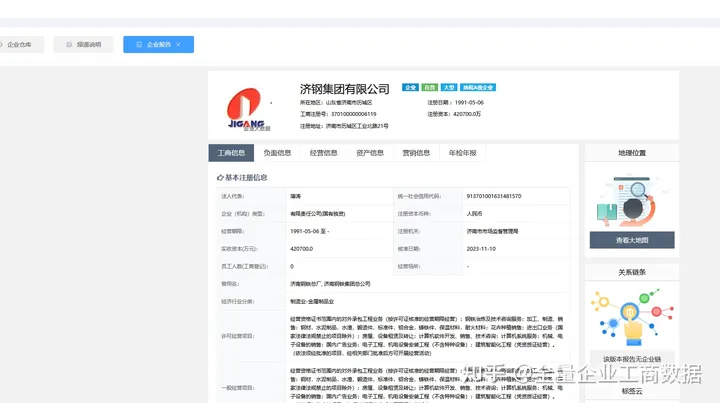Close the 企业报告 tab with its X
720x403 pixels.
click(178, 45)
